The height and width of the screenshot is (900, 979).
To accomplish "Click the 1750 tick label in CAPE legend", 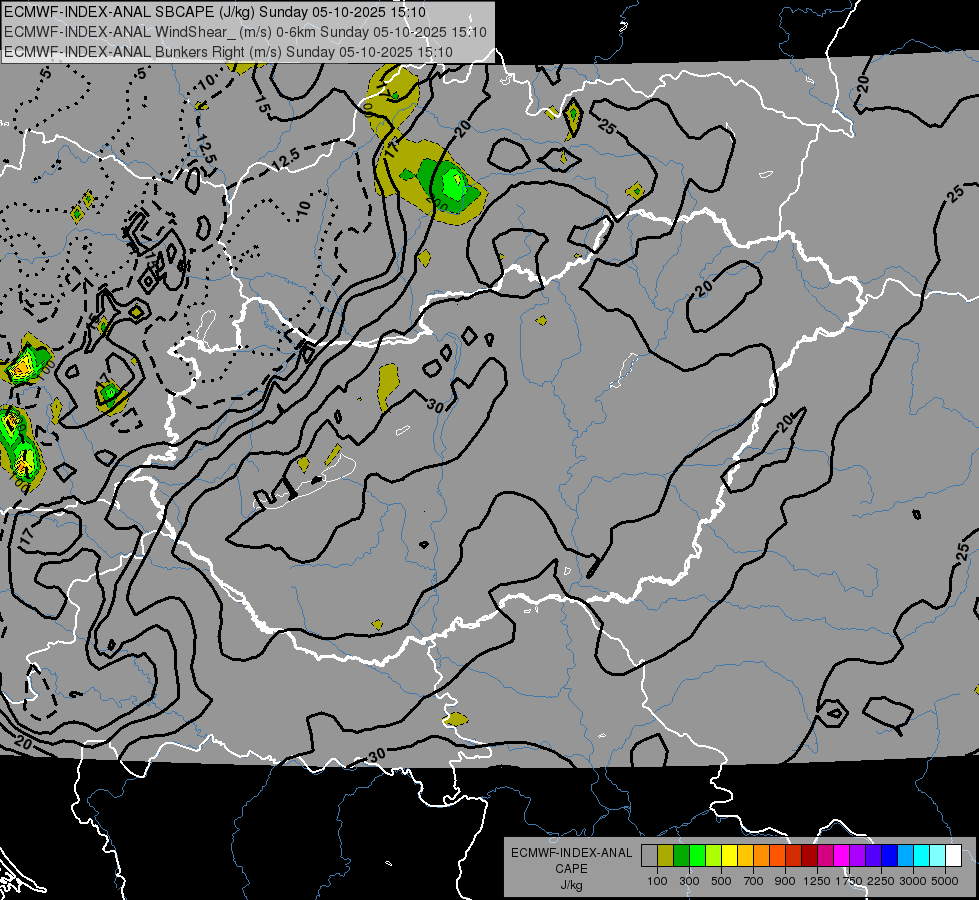I will pyautogui.click(x=849, y=881).
